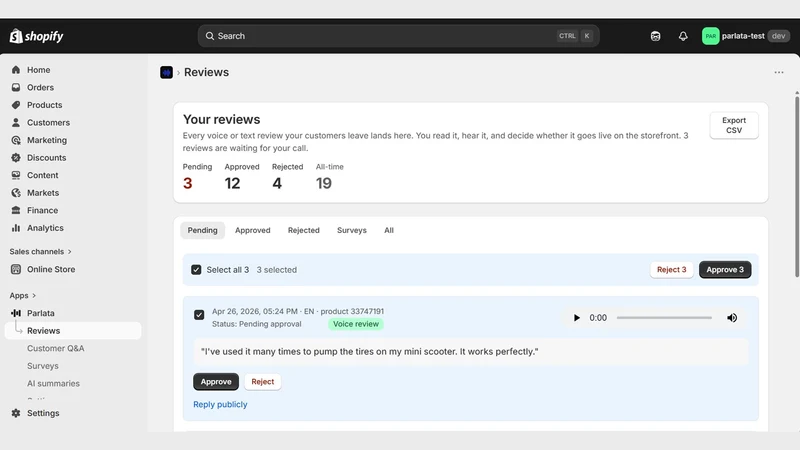Switch to the All tab
The width and height of the screenshot is (800, 450).
pyautogui.click(x=389, y=230)
